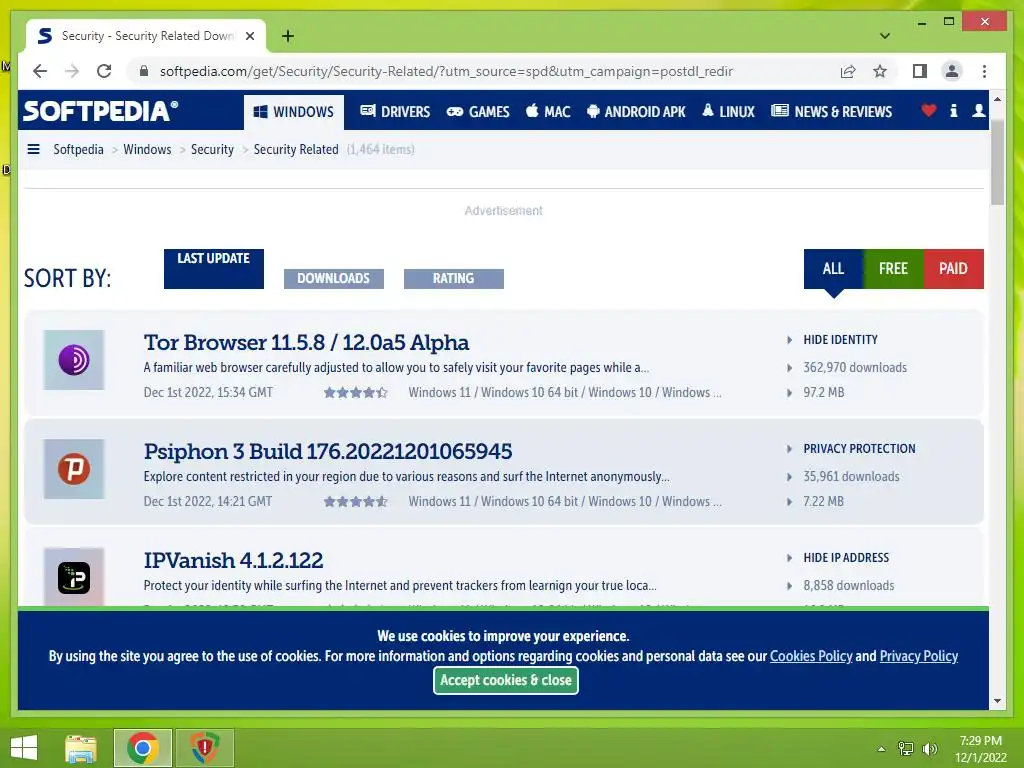
Task: Close the Security Related Downloads tab
Action: pos(249,36)
